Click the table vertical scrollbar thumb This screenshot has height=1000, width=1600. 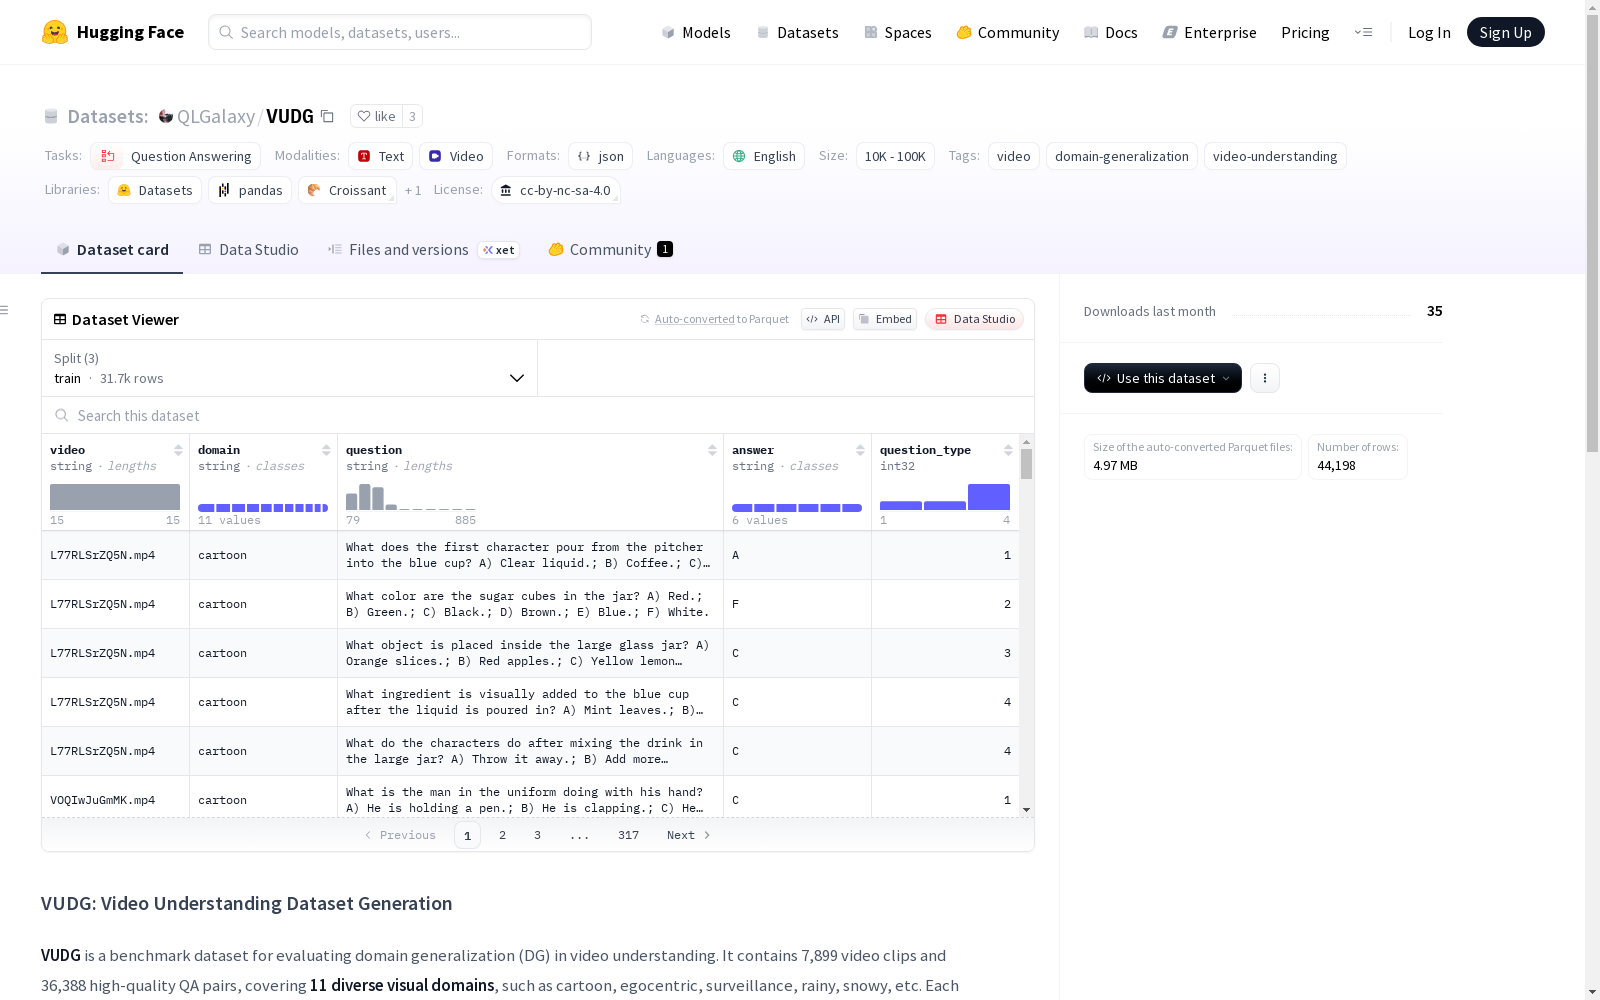pyautogui.click(x=1026, y=464)
